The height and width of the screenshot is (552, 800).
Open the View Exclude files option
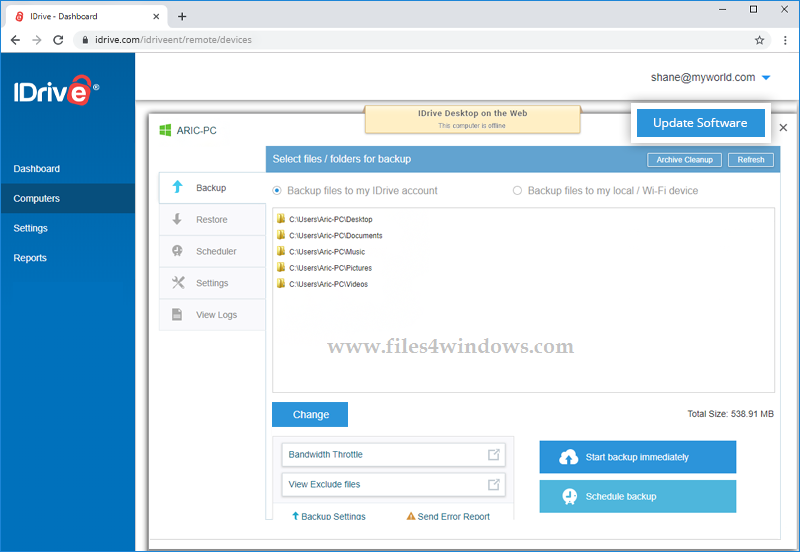tap(393, 484)
